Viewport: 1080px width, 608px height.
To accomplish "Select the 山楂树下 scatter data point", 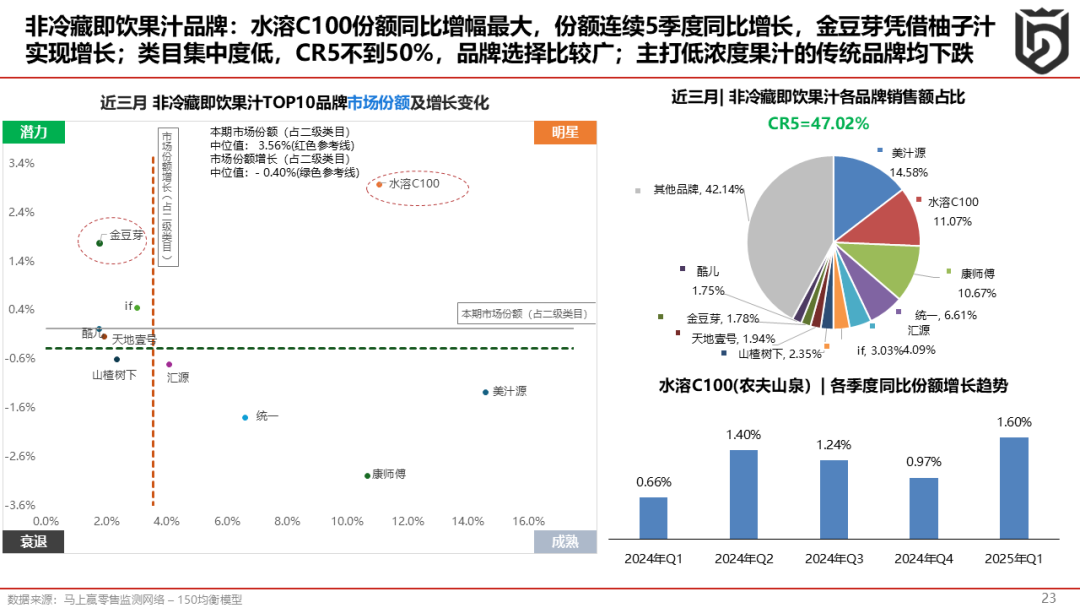I will [x=117, y=359].
